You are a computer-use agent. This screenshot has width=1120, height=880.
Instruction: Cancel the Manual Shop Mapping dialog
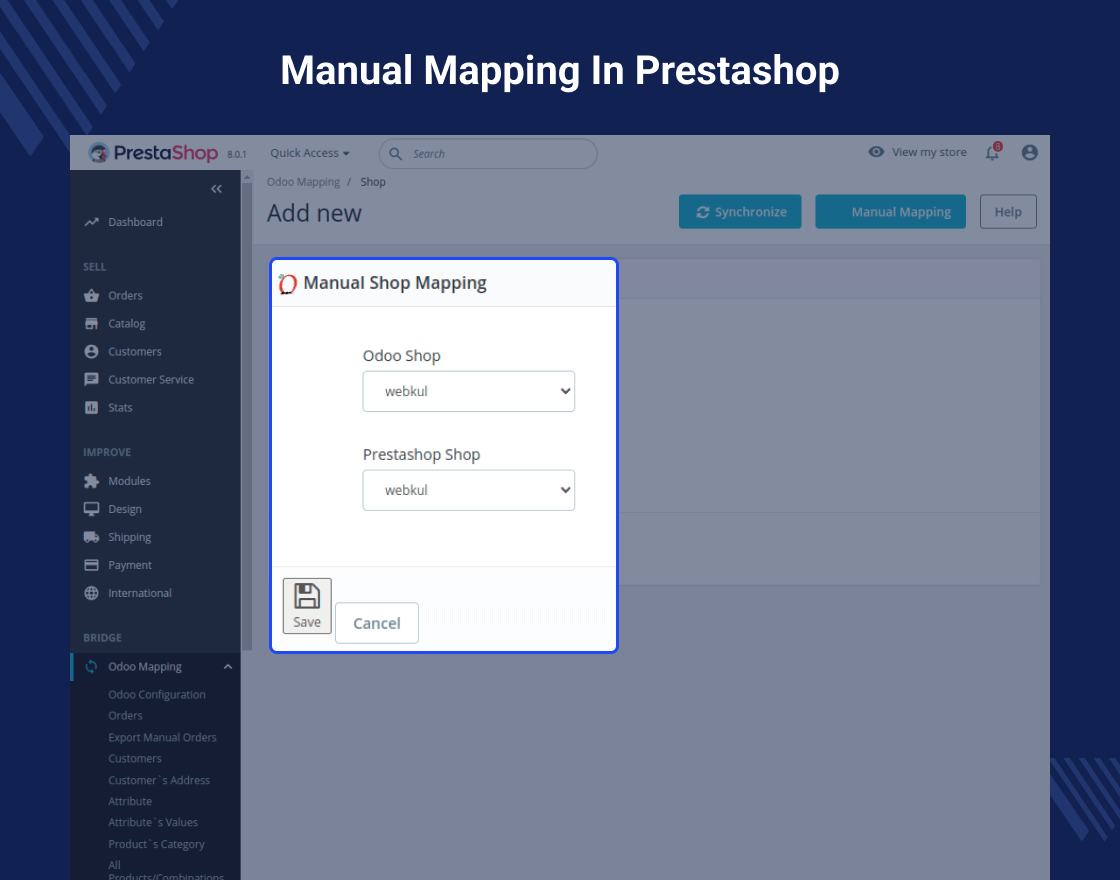click(x=376, y=623)
